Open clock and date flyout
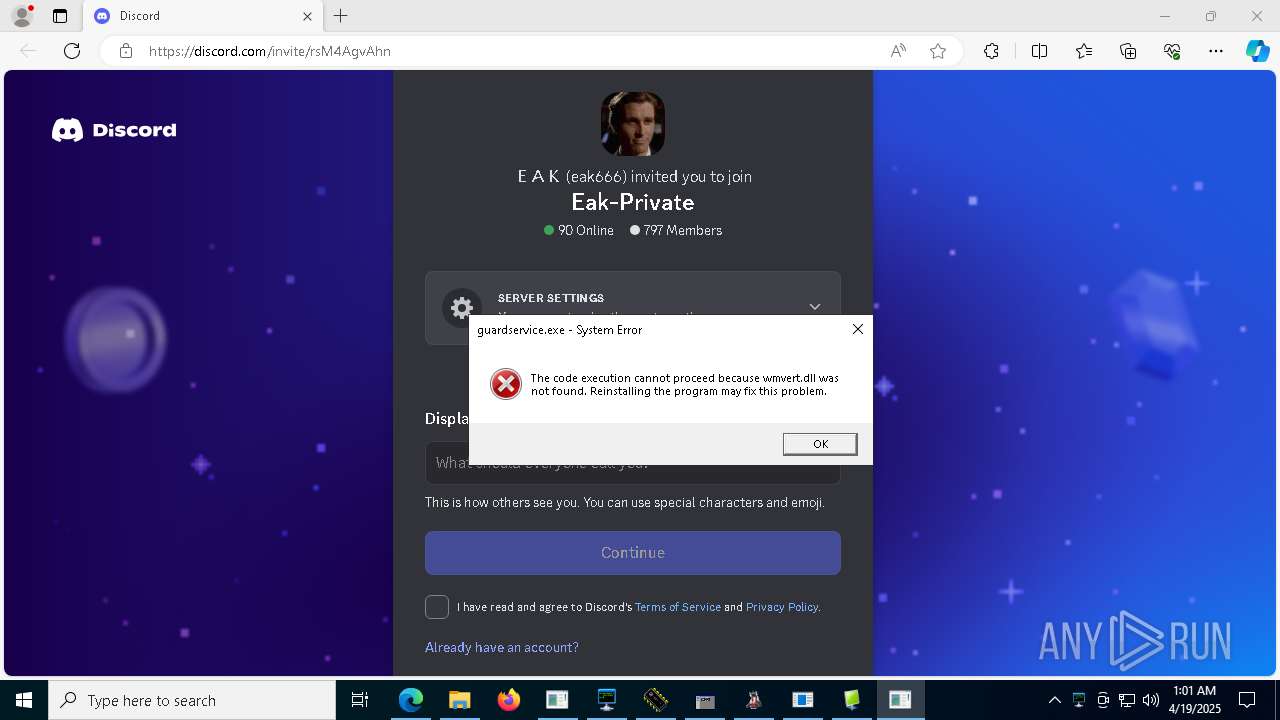 click(1194, 700)
